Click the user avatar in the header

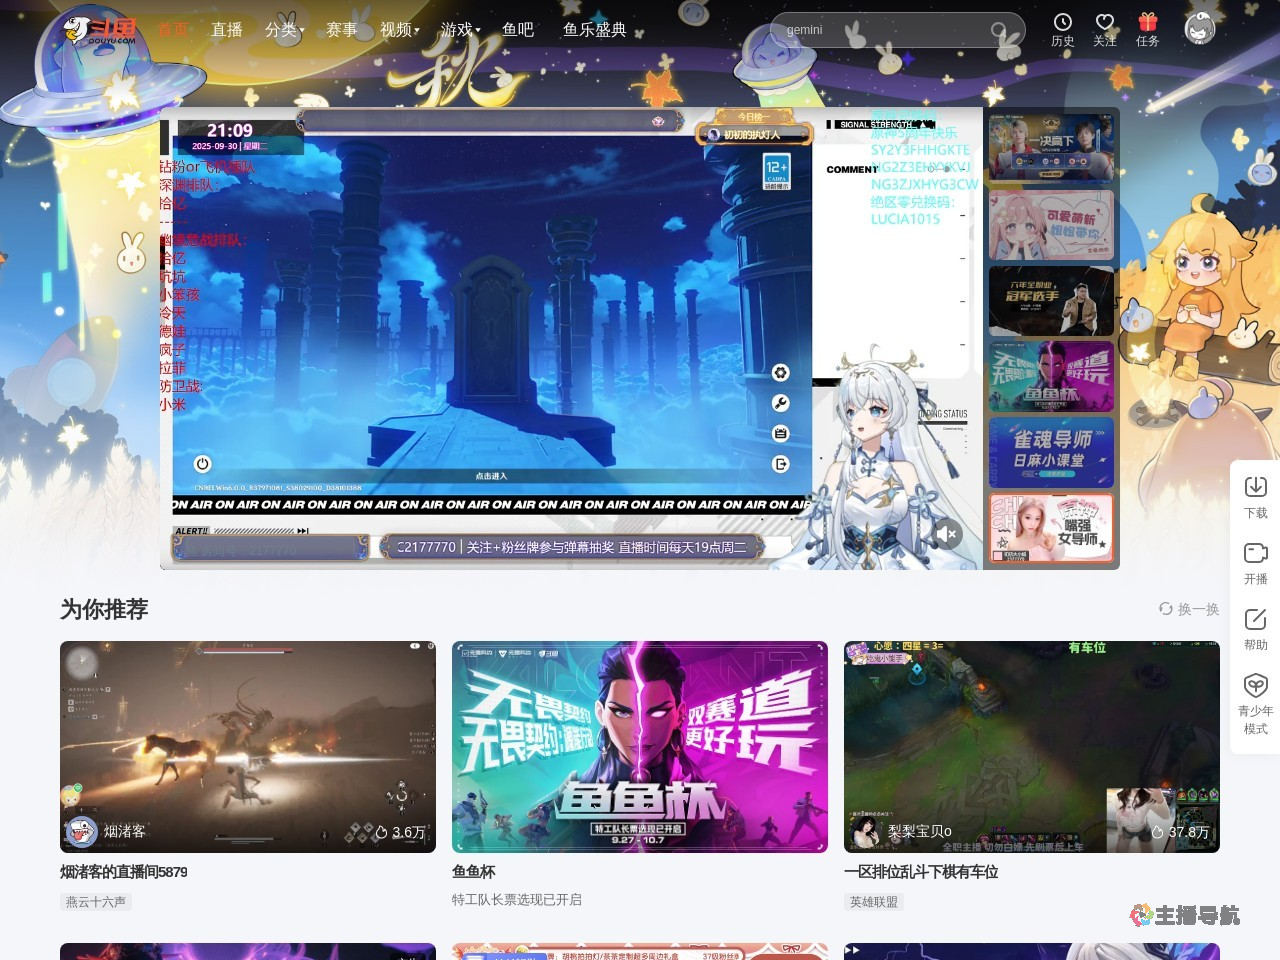(1200, 29)
